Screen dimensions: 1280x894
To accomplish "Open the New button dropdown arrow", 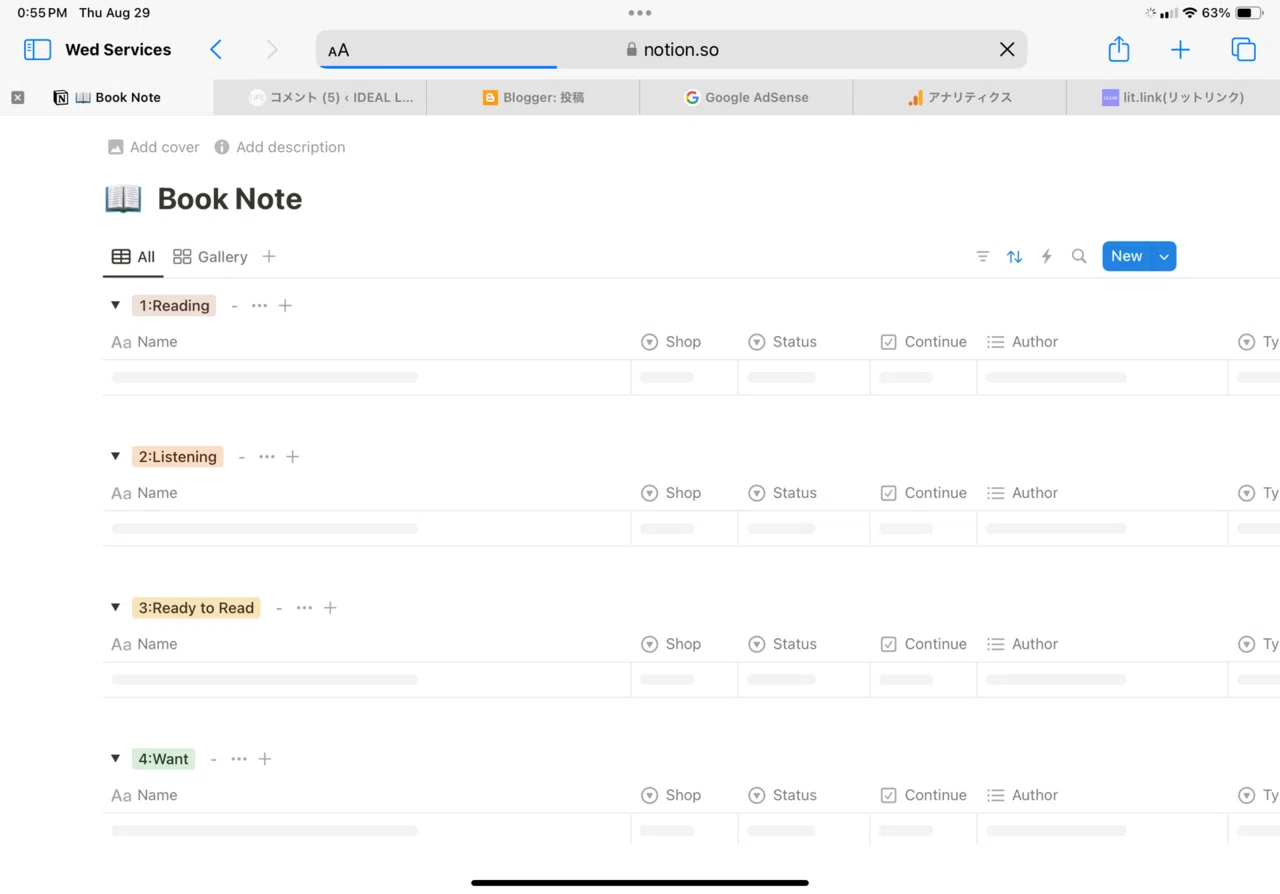I will (1164, 257).
